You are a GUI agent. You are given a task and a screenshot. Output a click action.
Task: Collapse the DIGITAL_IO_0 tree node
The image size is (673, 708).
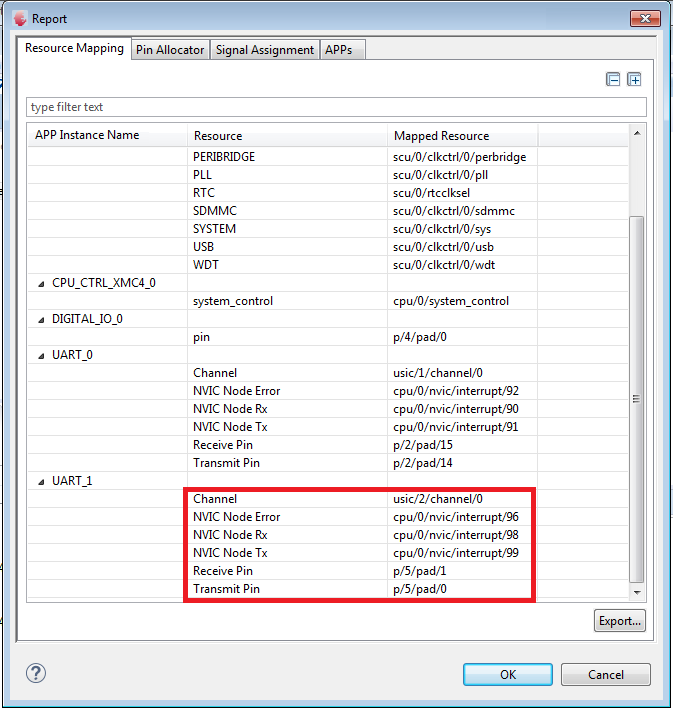(x=41, y=320)
